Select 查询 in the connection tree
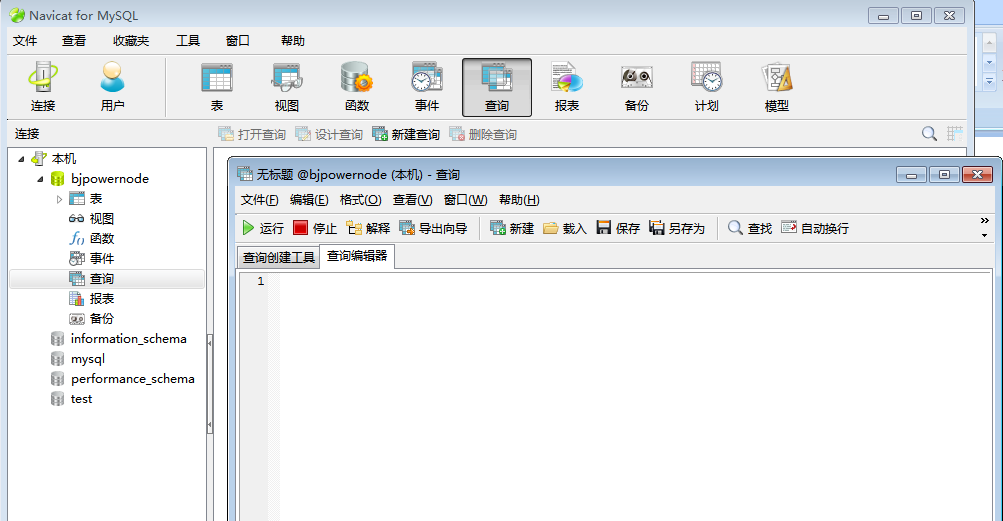 [x=107, y=278]
